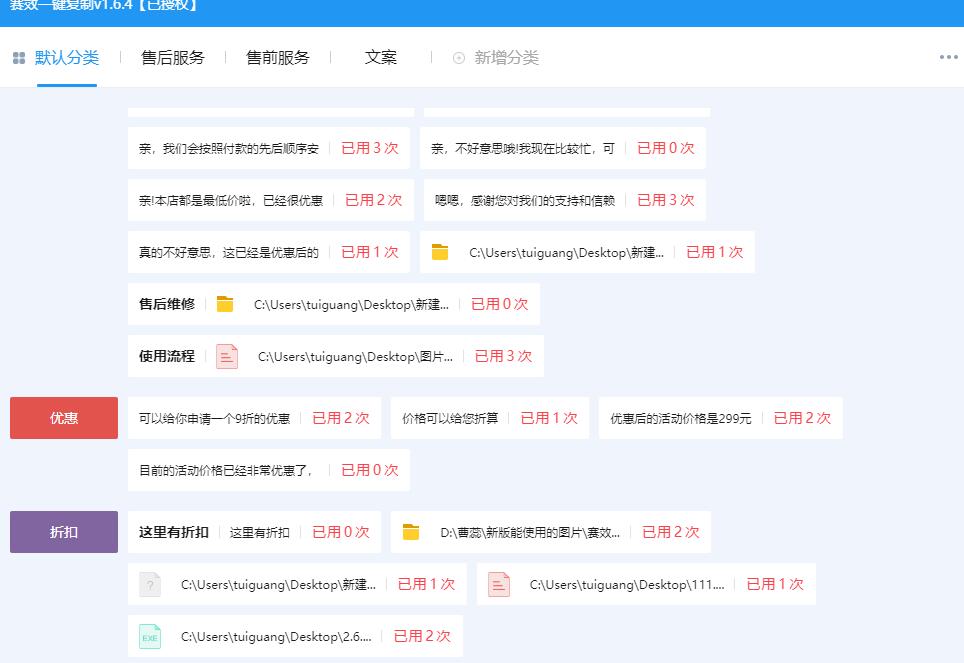
Task: Open the folder icon beside C:\Users\tuiguang\Desktop\新建
Action: 438,252
